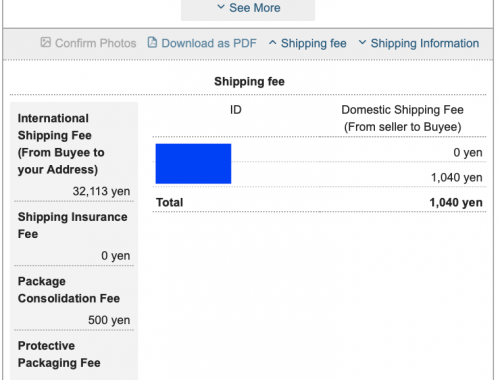The width and height of the screenshot is (500, 380).
Task: Select the 32,113 yen international shipping amount
Action: (x=101, y=191)
